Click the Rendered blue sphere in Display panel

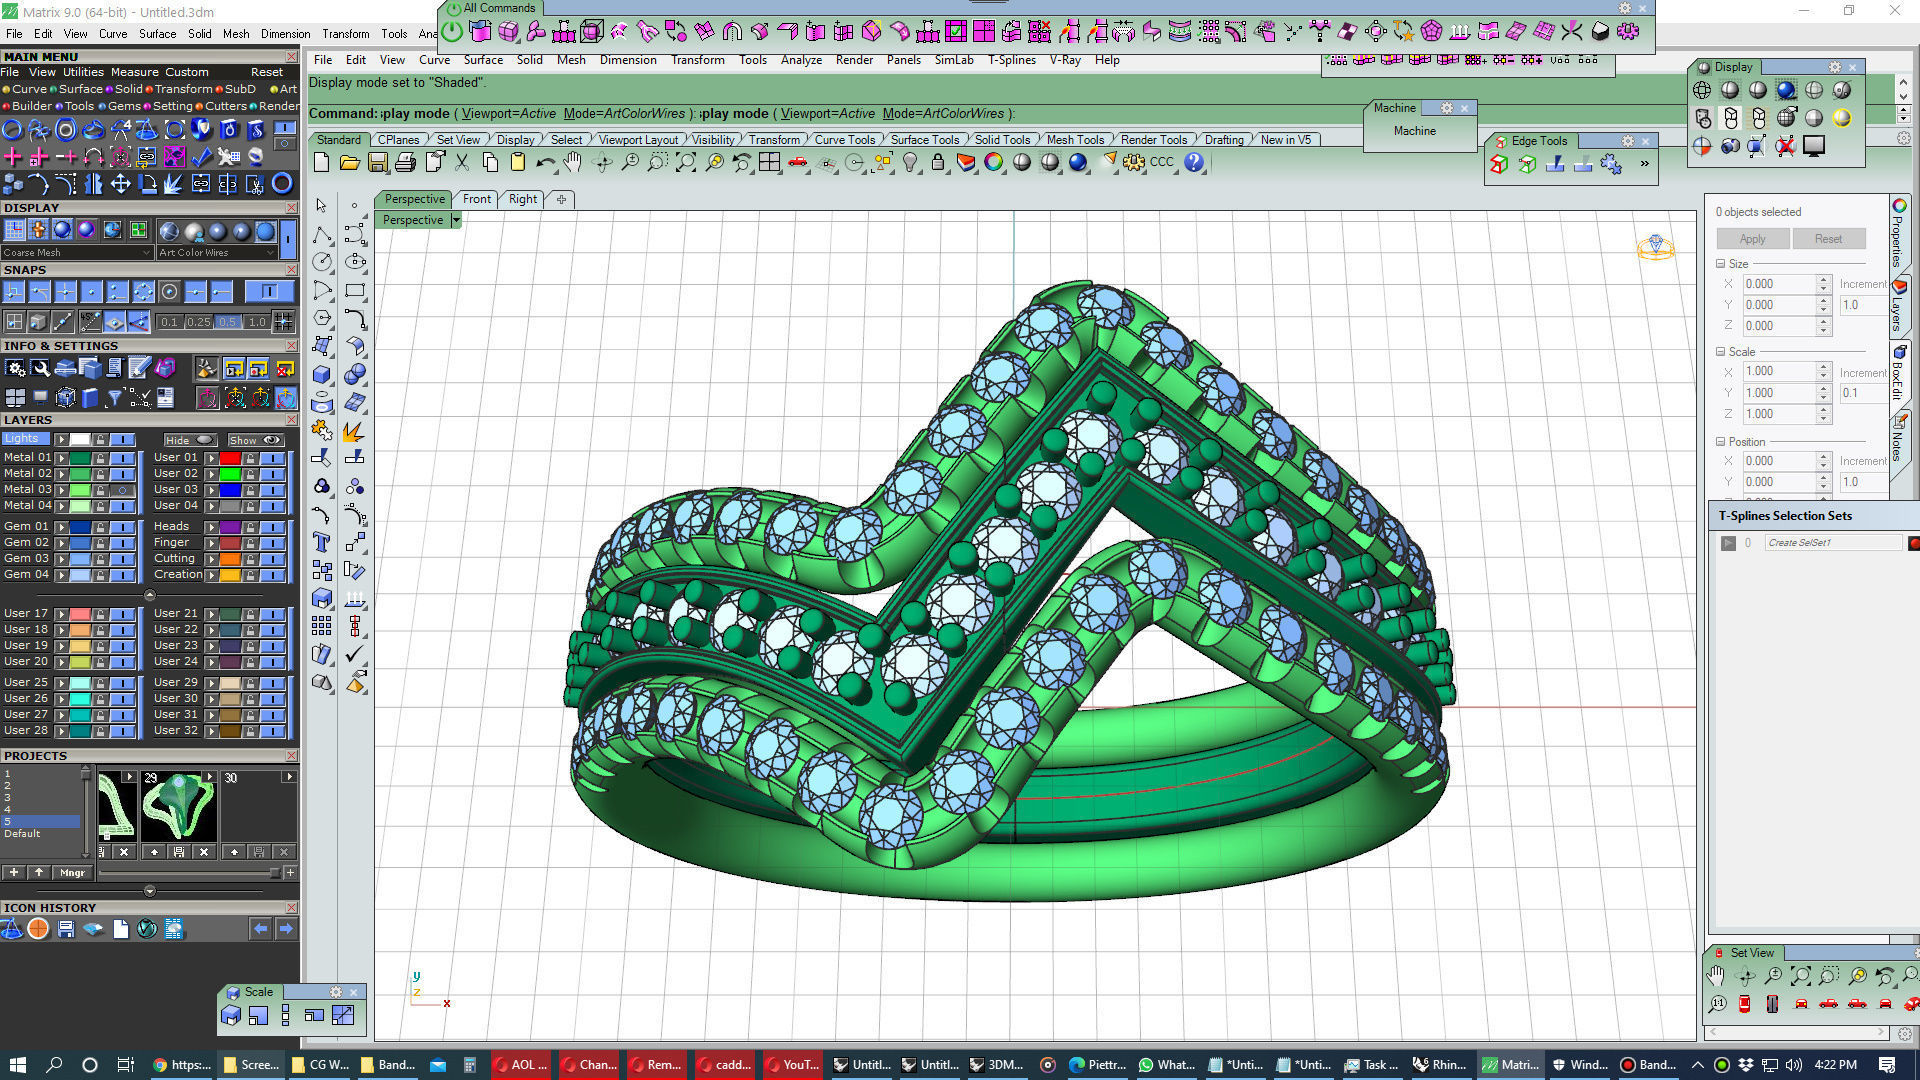point(1785,90)
